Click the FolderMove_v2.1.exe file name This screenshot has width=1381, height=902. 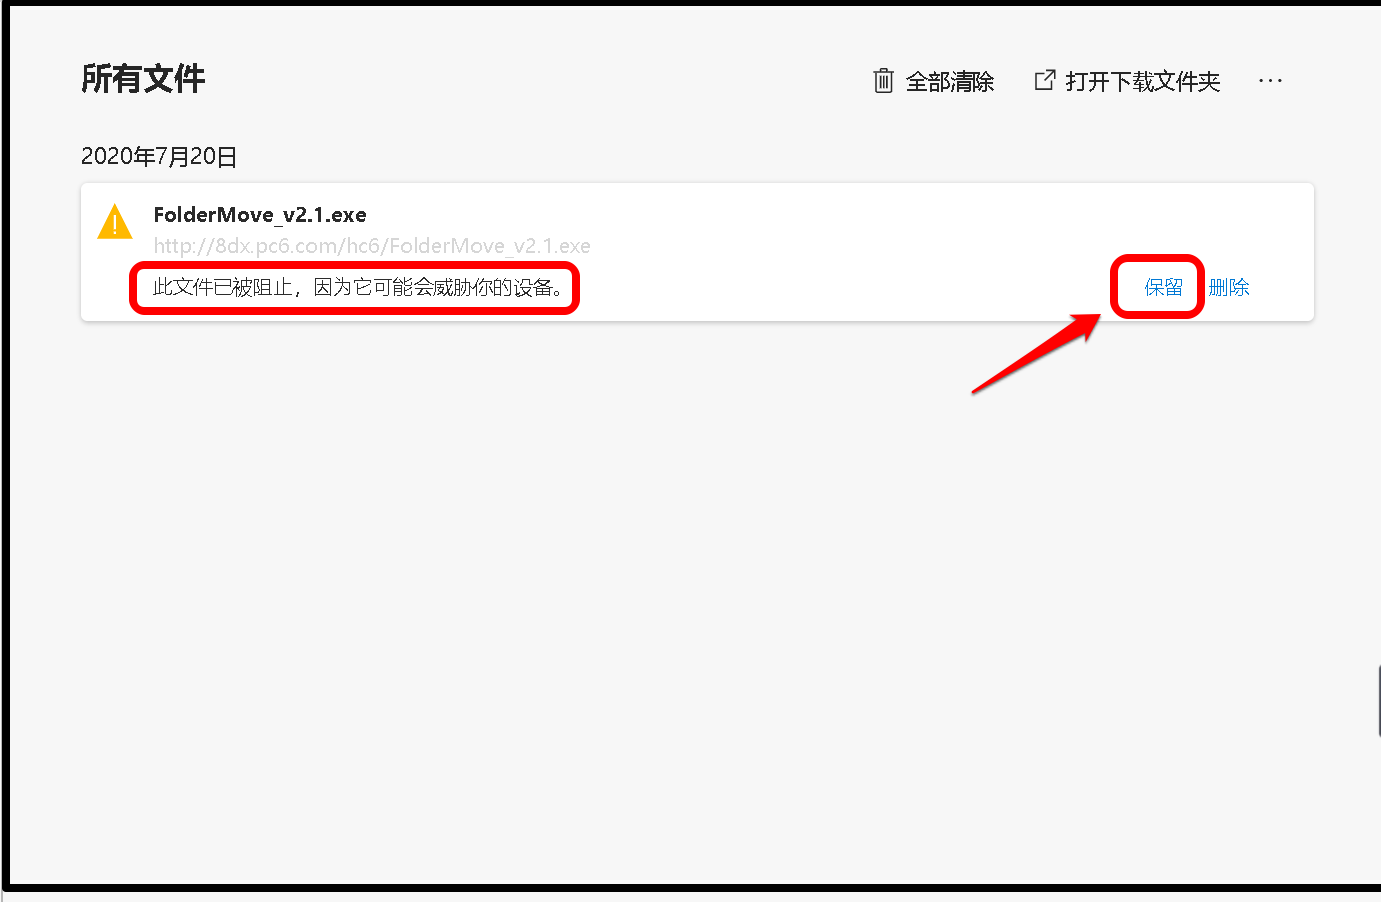coord(260,215)
